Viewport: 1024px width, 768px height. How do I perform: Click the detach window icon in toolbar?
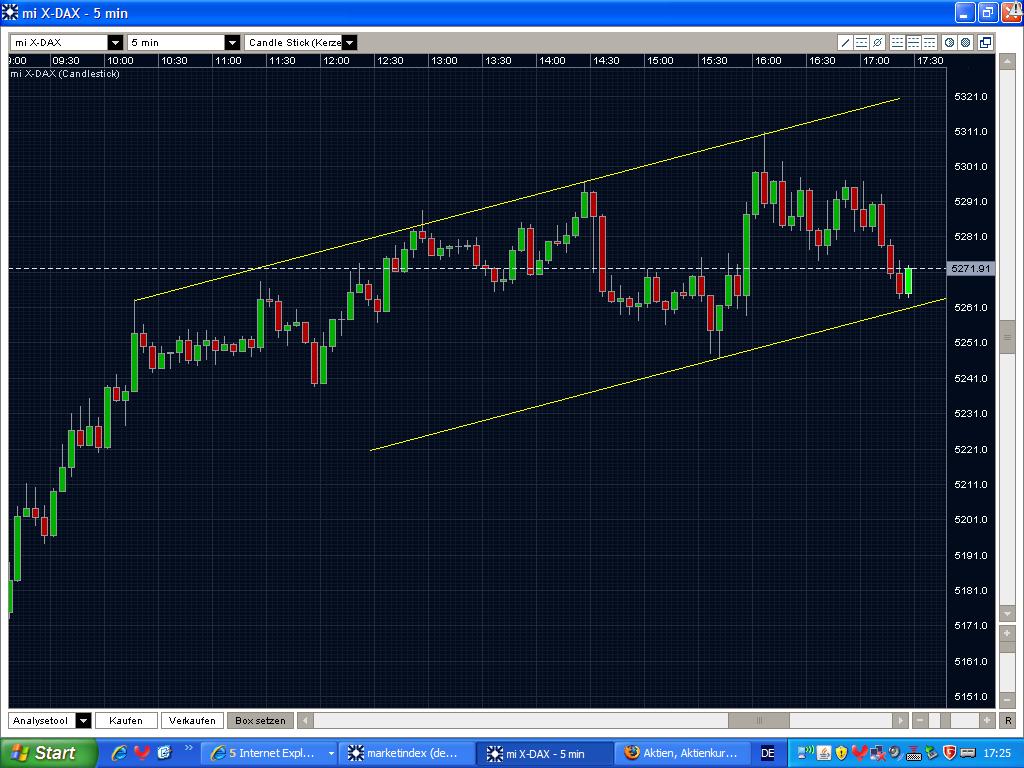(985, 43)
